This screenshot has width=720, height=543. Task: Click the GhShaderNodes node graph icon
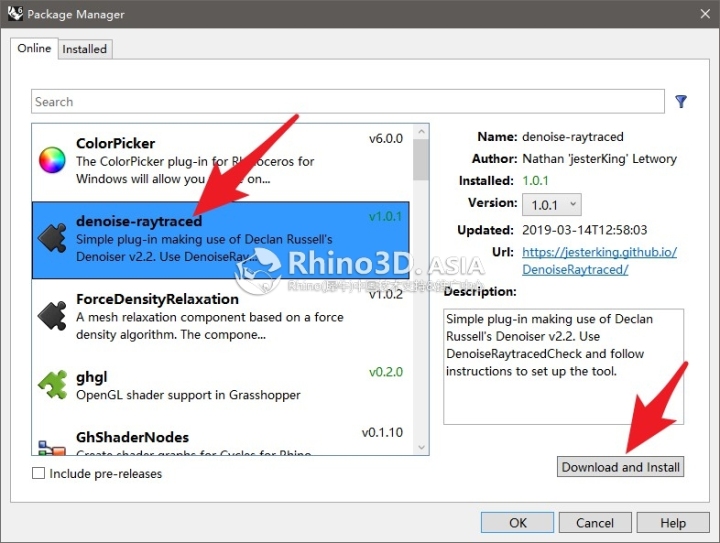52,448
